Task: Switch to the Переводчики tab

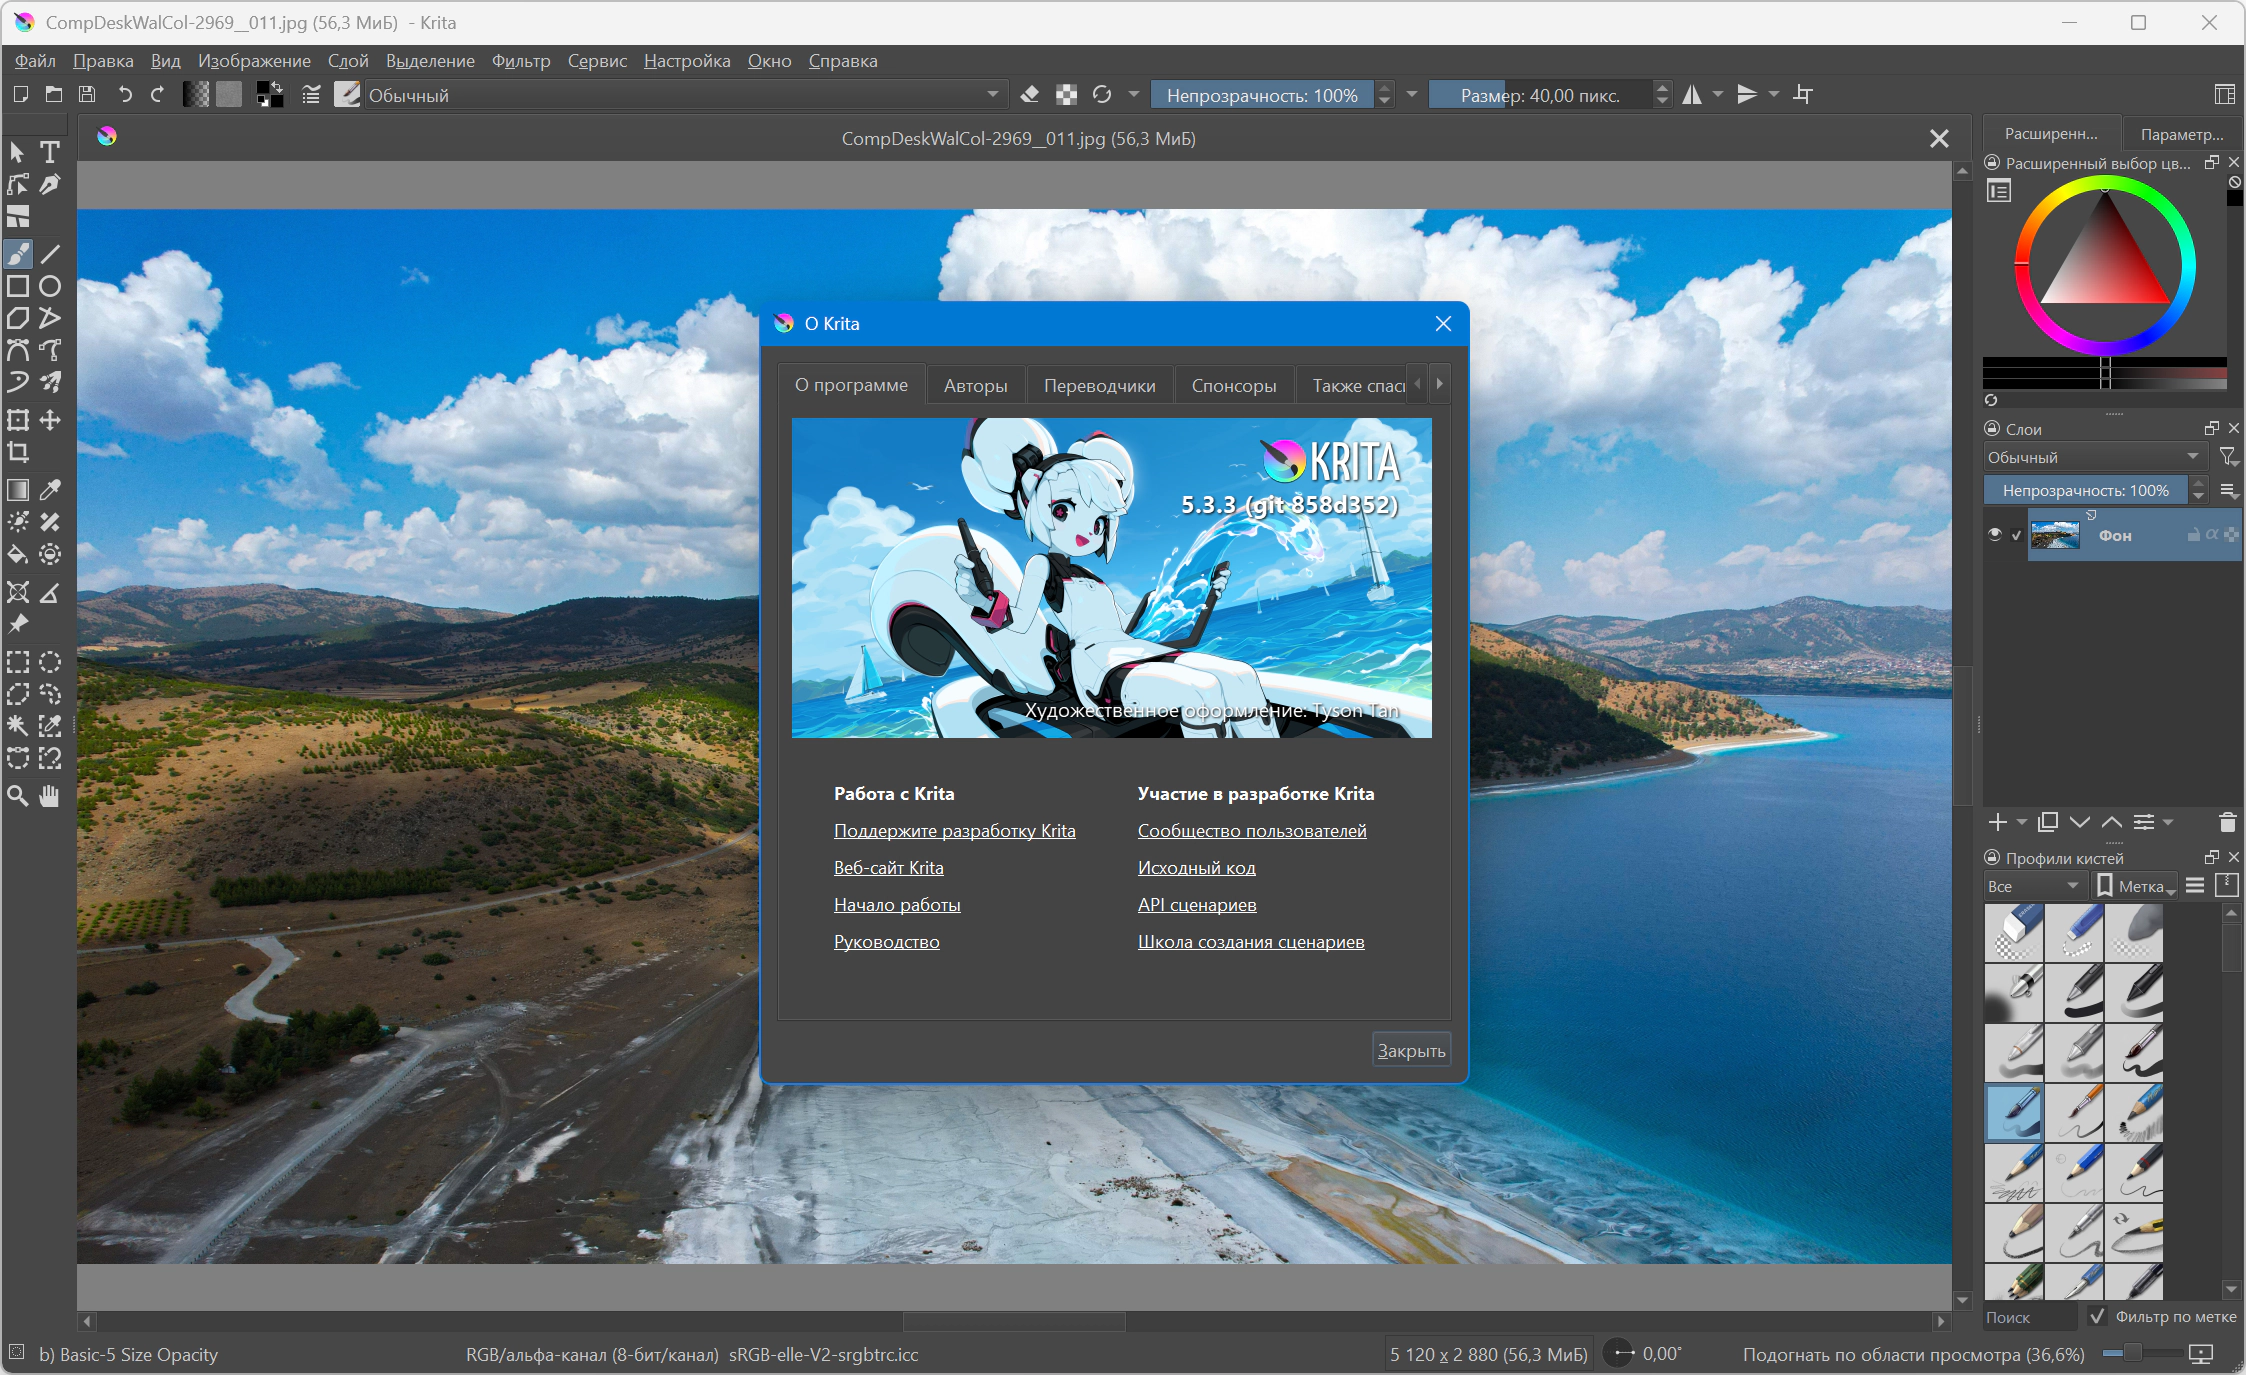Action: click(x=1100, y=385)
